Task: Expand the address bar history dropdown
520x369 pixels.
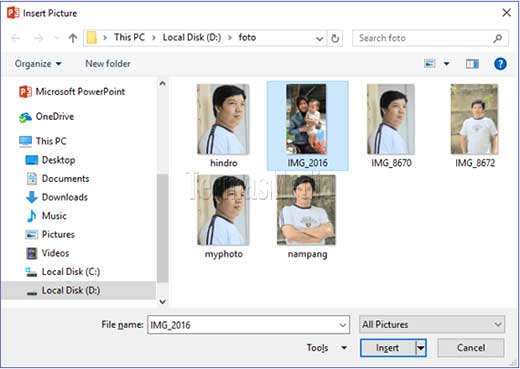Action: tap(319, 39)
